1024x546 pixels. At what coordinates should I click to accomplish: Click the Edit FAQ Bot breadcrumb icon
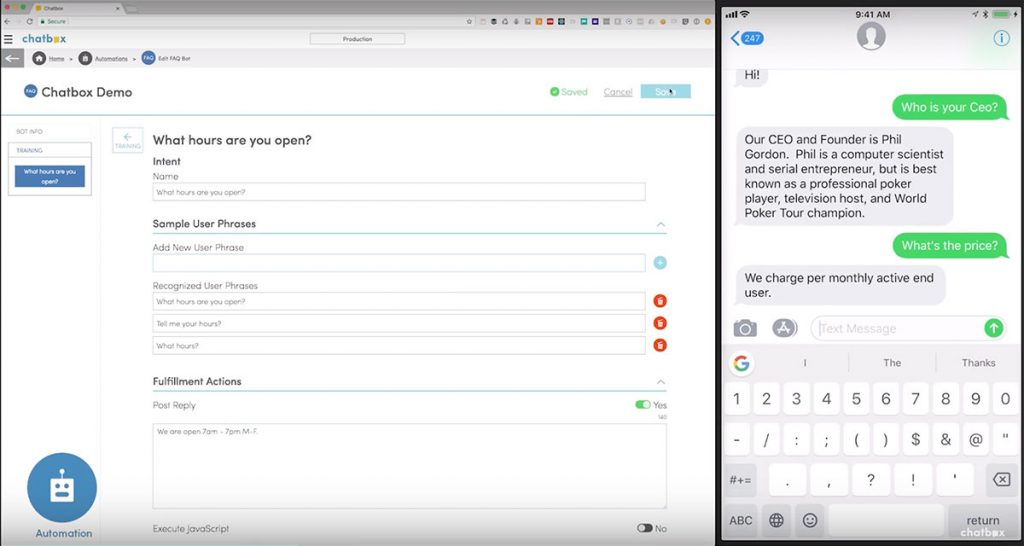point(148,58)
